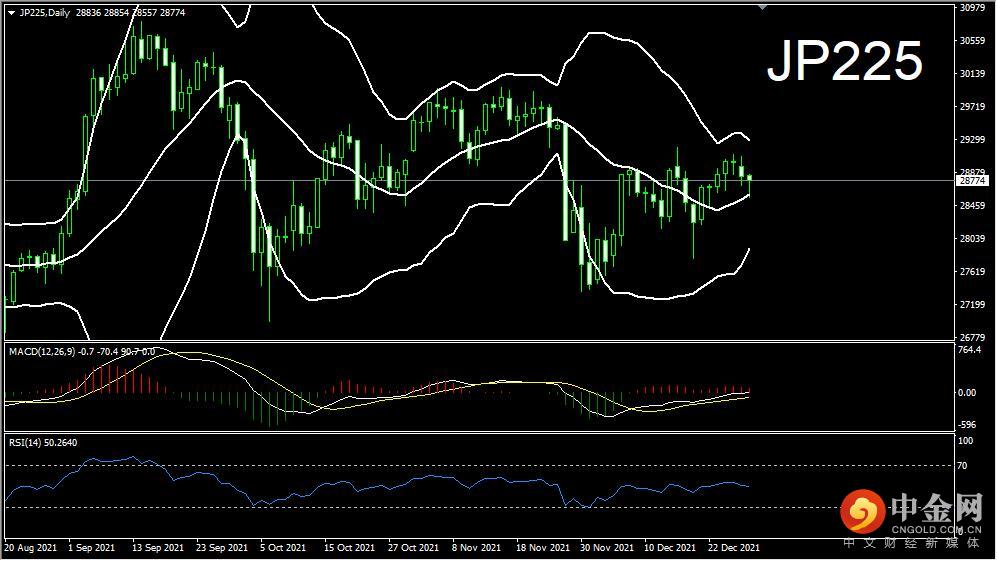The height and width of the screenshot is (561, 997).
Task: Click the OHLC values 28836 28854 28557 28774
Action: [131, 13]
